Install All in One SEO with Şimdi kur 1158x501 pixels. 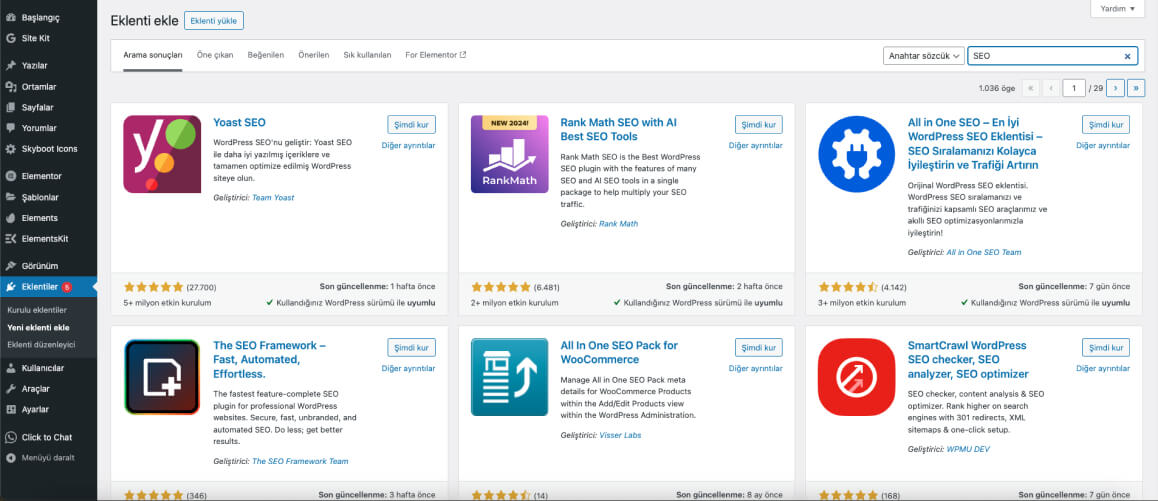point(1106,124)
